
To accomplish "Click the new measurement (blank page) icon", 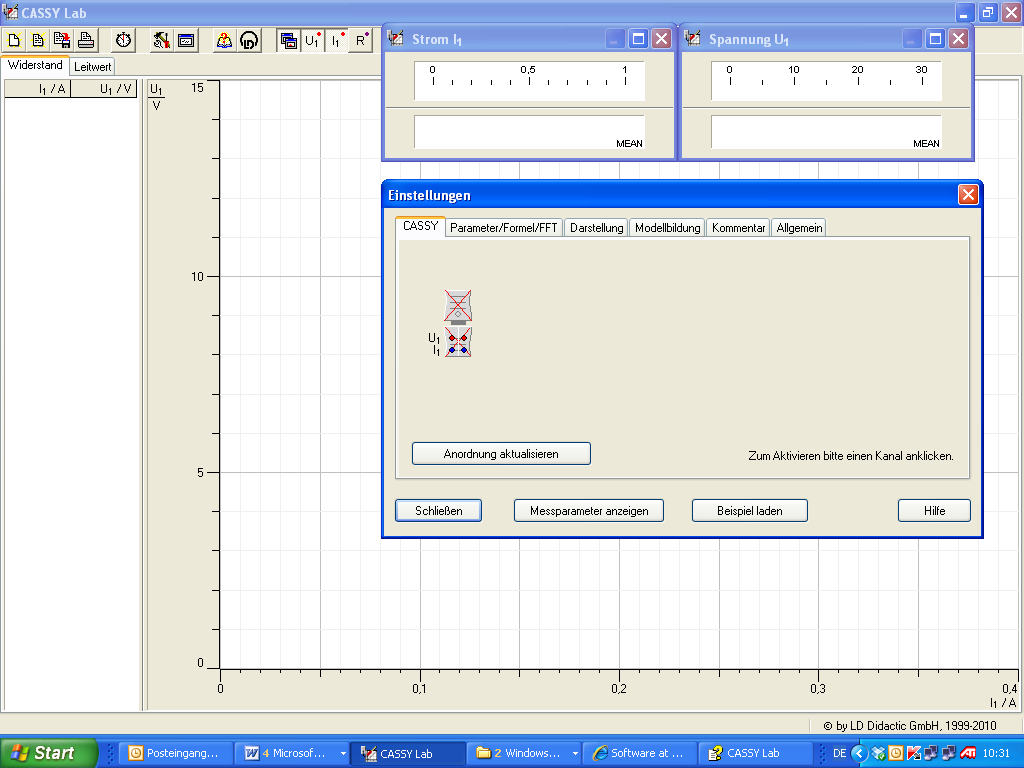I will pyautogui.click(x=15, y=41).
